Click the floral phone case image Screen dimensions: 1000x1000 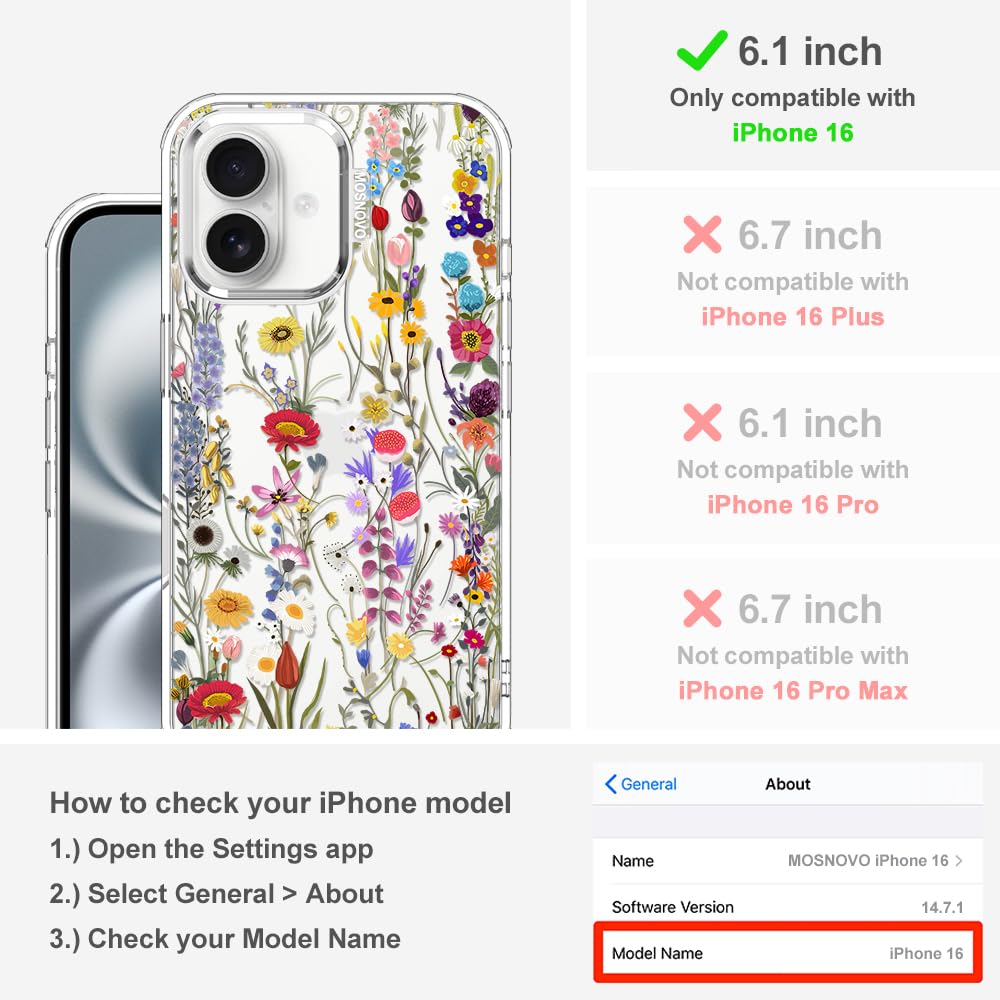pos(336,411)
